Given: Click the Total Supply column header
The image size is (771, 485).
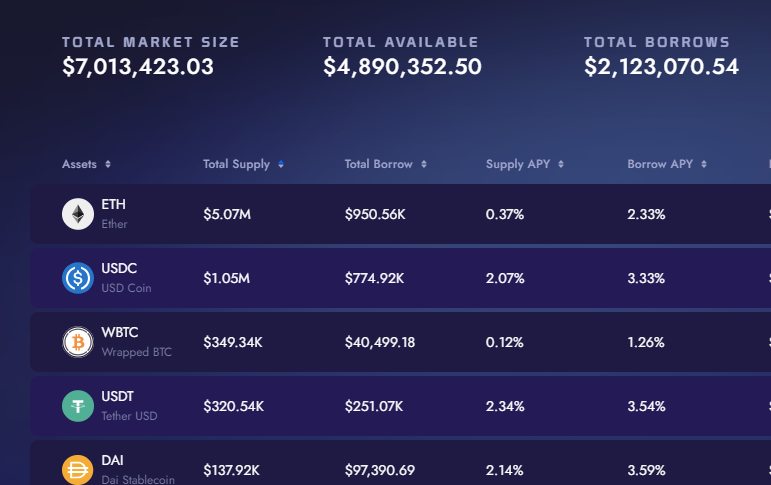Looking at the screenshot, I should [x=237, y=164].
